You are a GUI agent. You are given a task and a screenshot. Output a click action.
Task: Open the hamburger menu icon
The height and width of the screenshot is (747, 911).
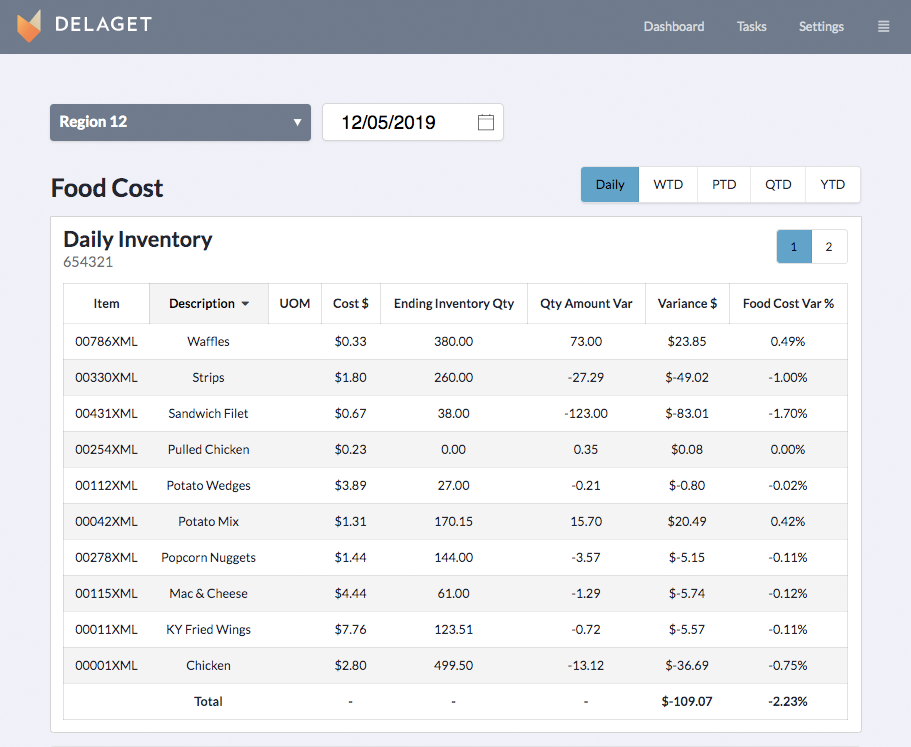(883, 27)
